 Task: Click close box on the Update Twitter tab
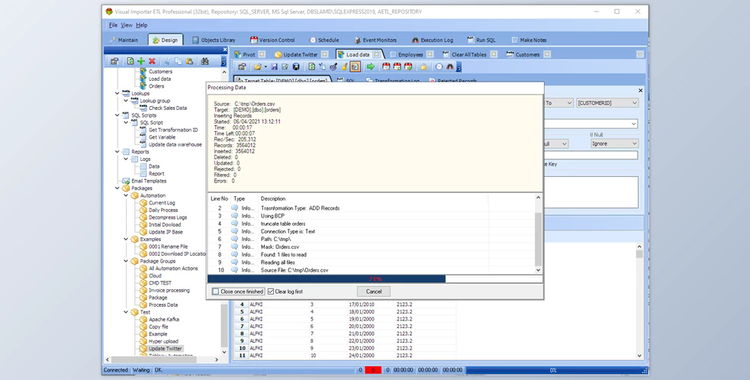[x=324, y=55]
